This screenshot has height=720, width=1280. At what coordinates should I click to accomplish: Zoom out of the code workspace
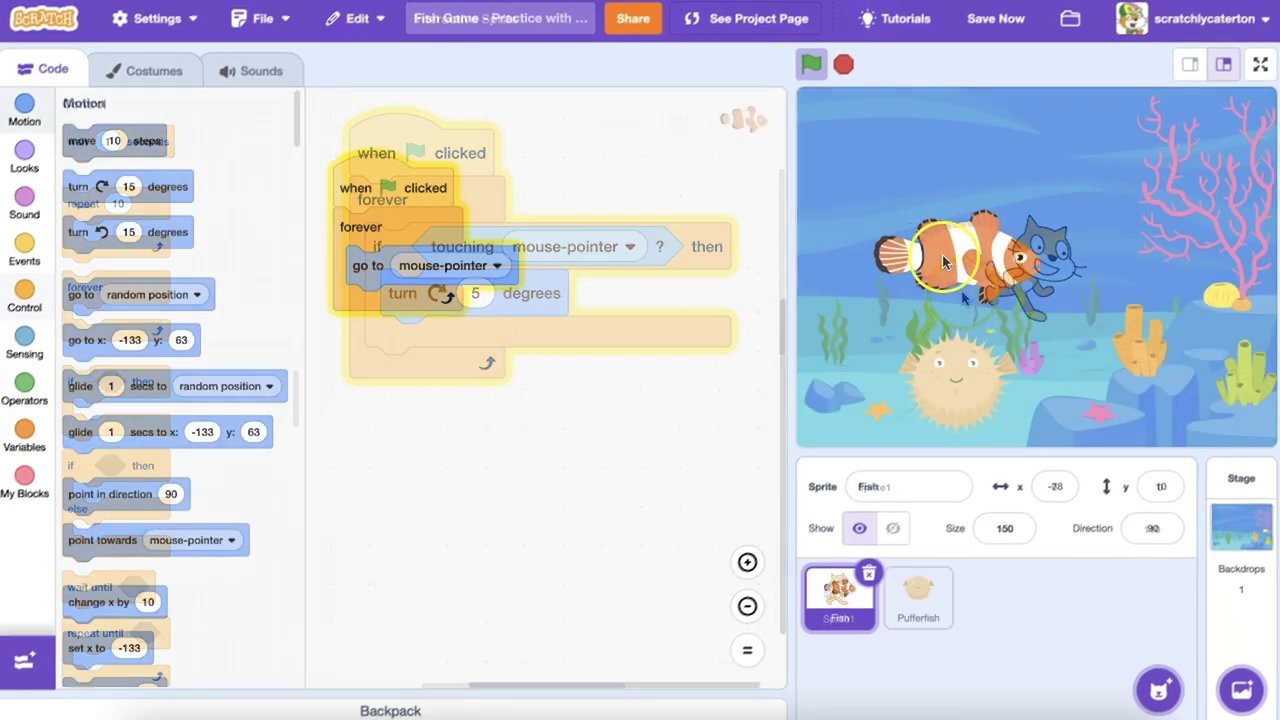click(x=747, y=606)
